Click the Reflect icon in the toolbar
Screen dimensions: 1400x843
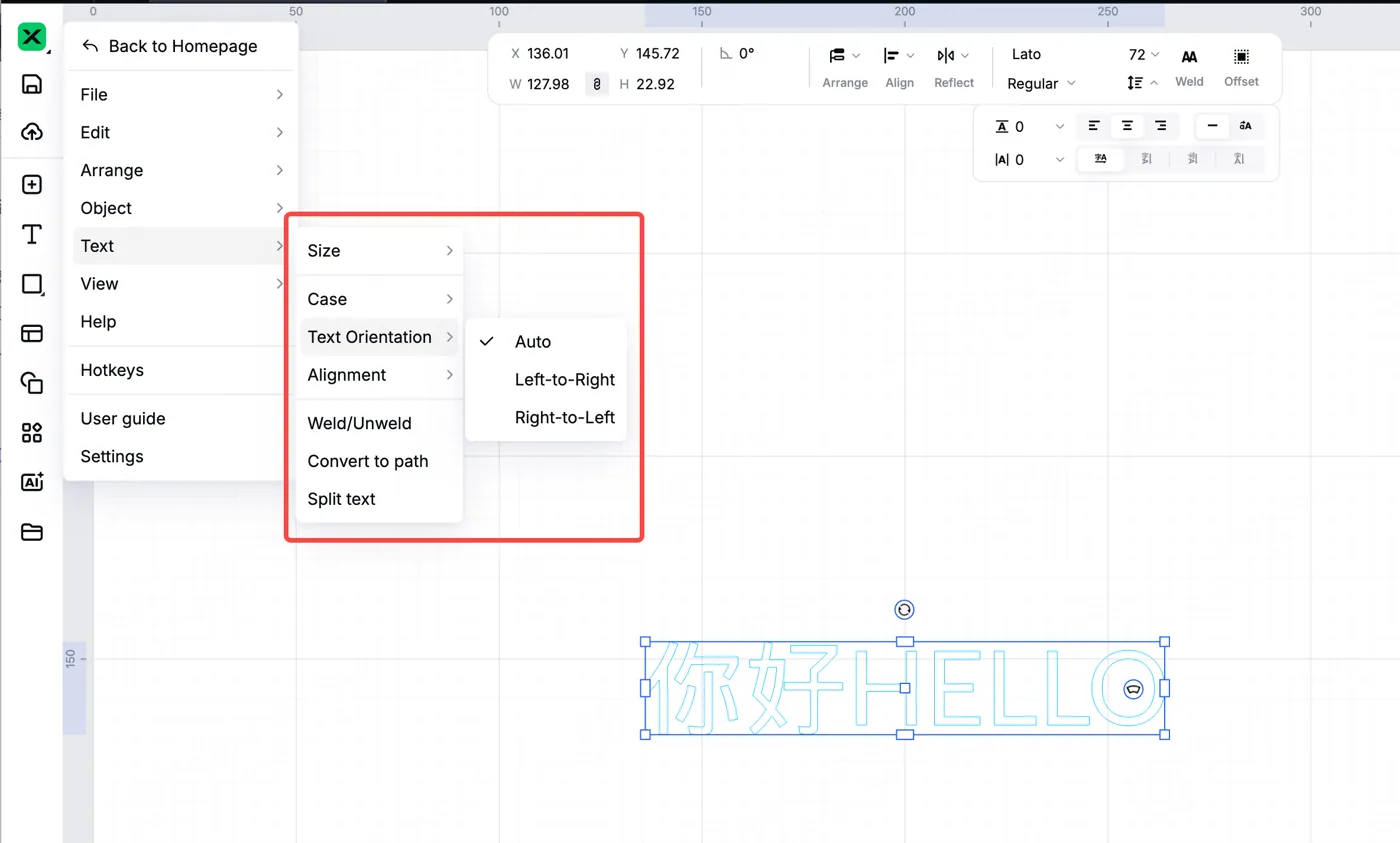point(945,56)
